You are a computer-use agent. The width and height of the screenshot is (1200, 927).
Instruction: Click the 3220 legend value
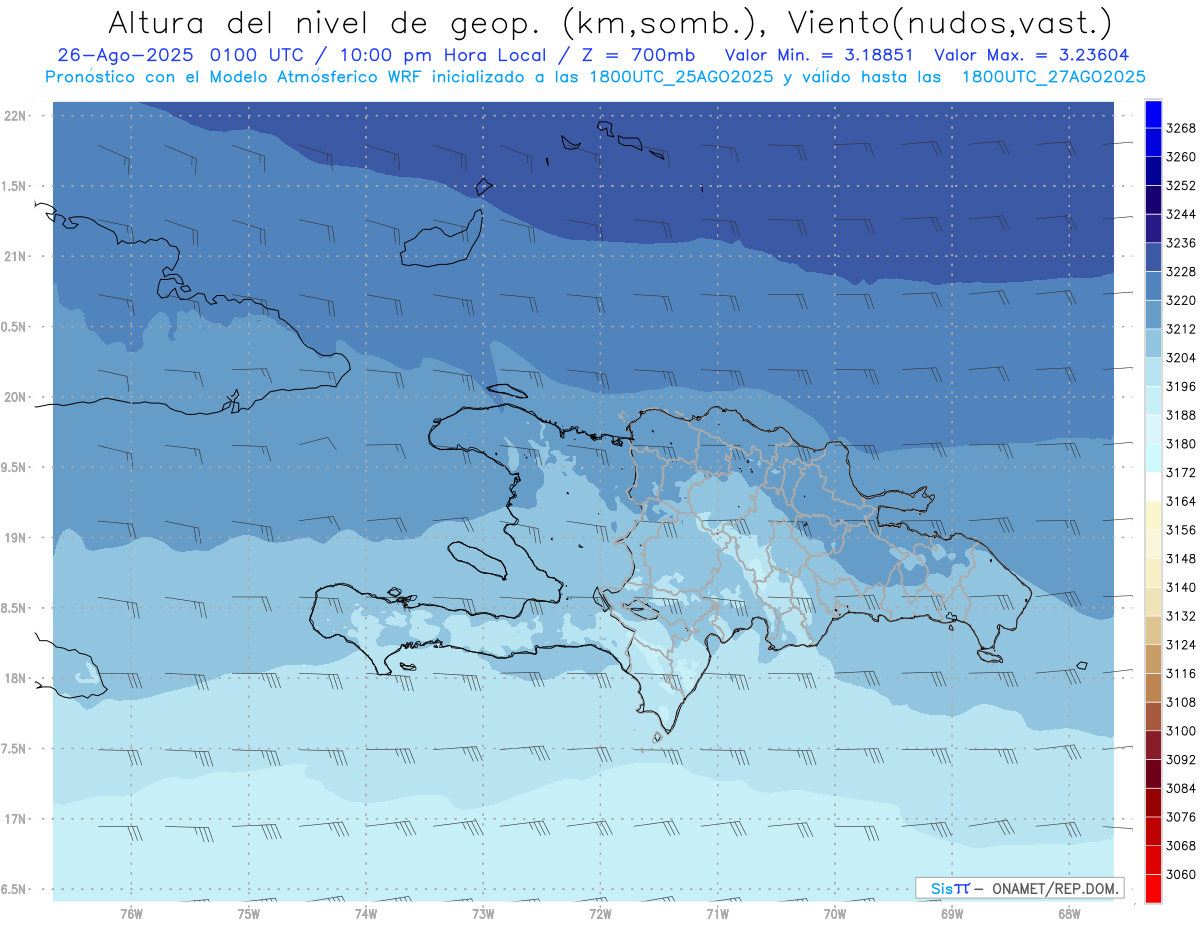[1181, 300]
